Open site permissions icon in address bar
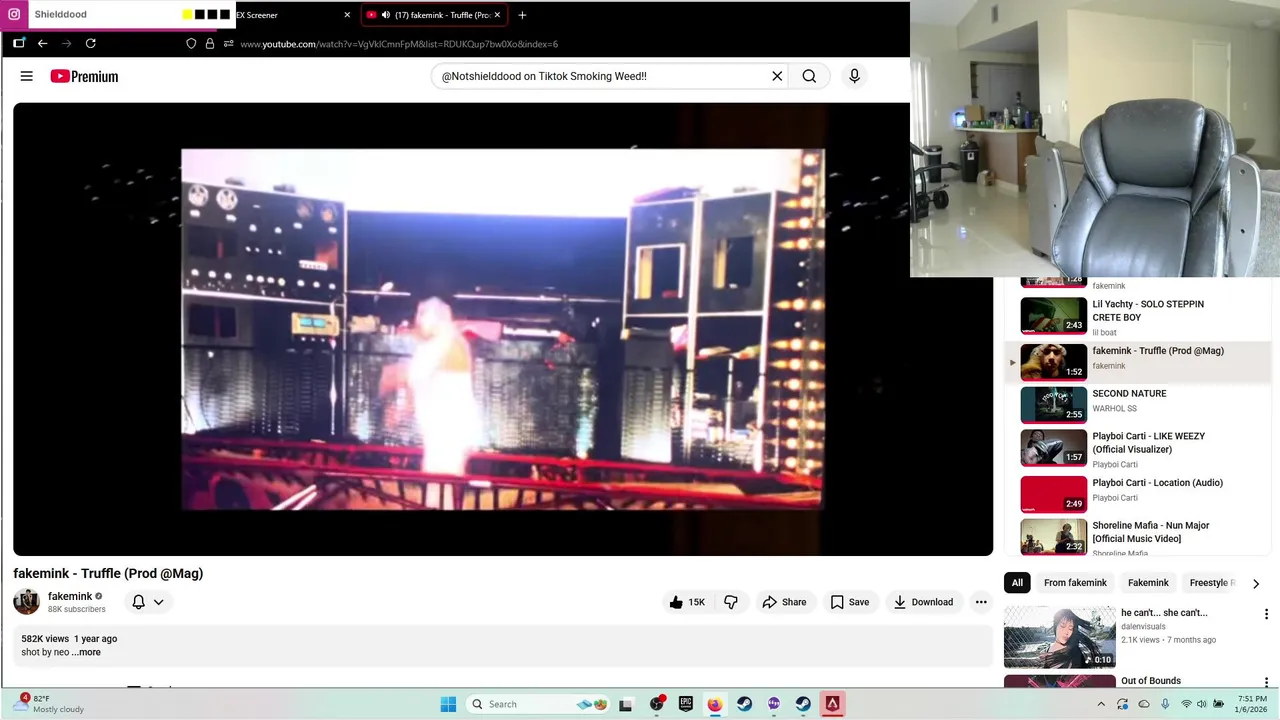 pyautogui.click(x=229, y=44)
